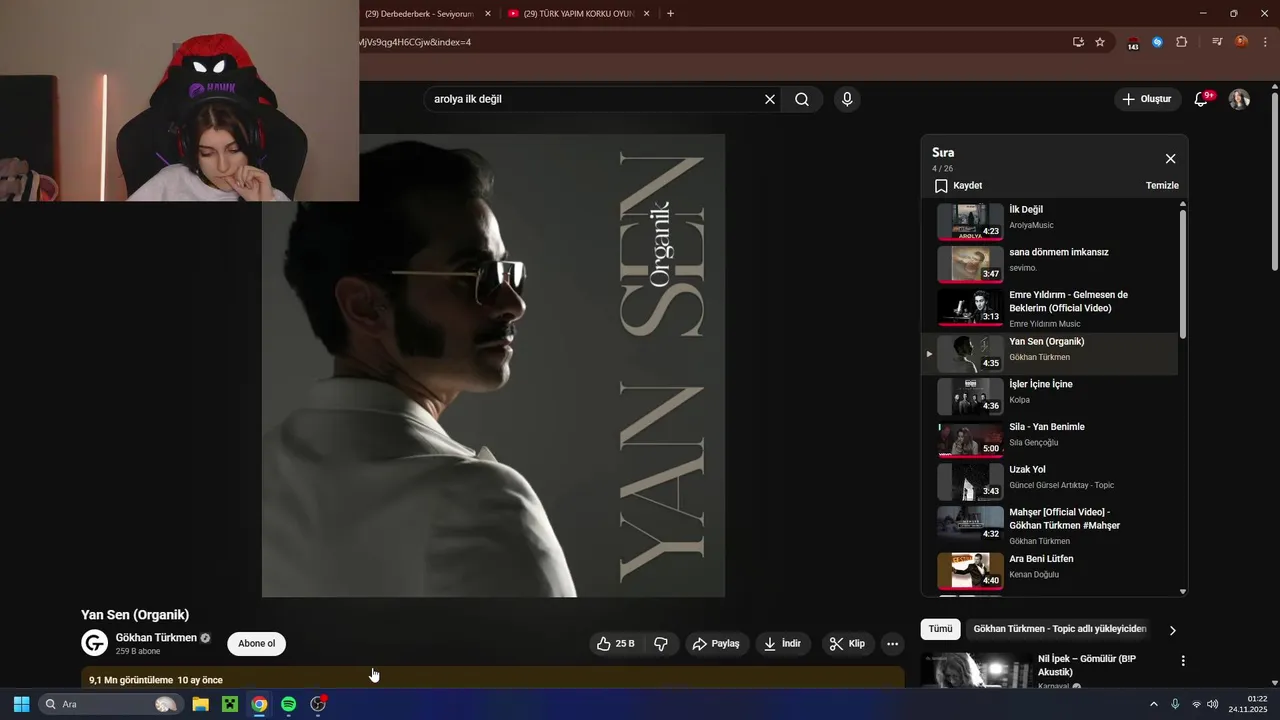Open Chrome media control icon
This screenshot has height=720, width=1280.
click(x=1217, y=42)
